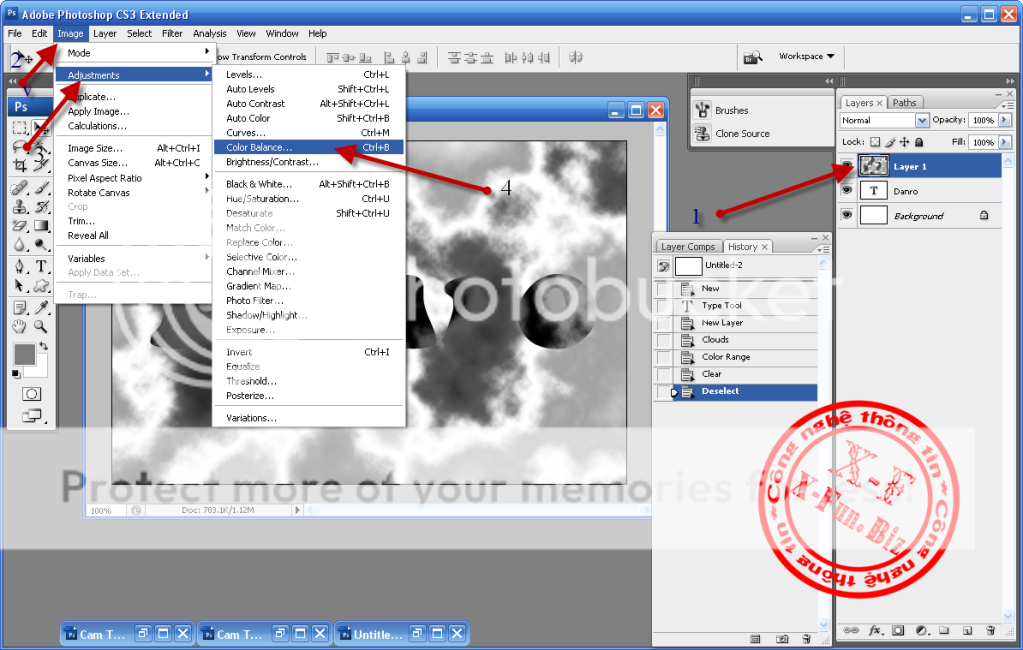Click the link layers icon
The image size is (1023, 650).
point(851,630)
